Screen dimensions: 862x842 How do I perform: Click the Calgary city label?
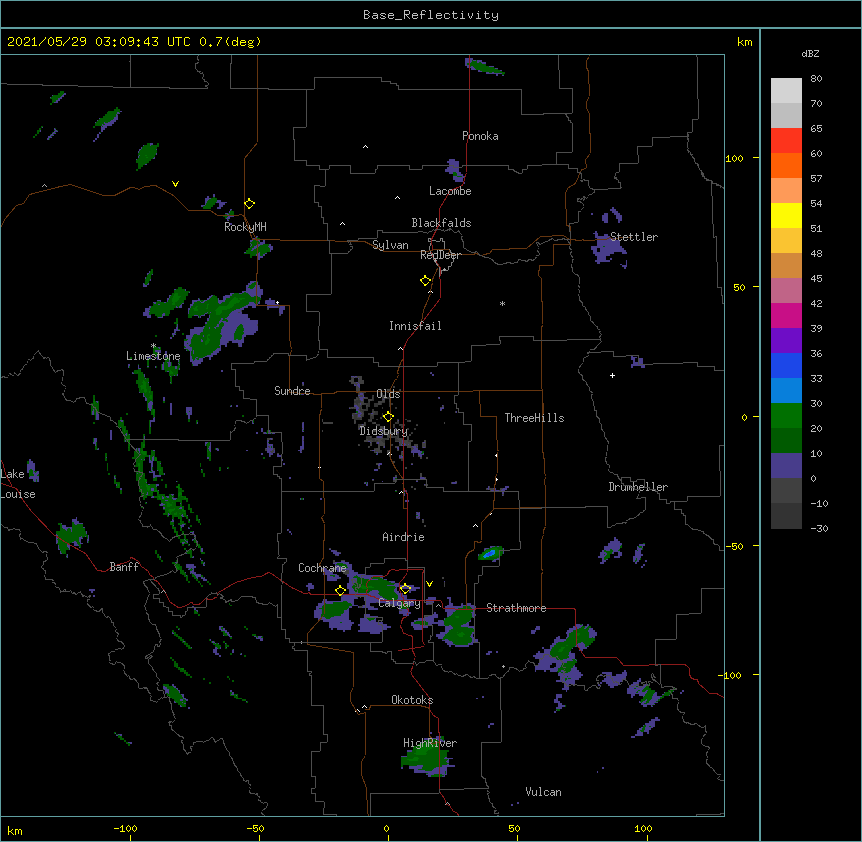pos(399,603)
